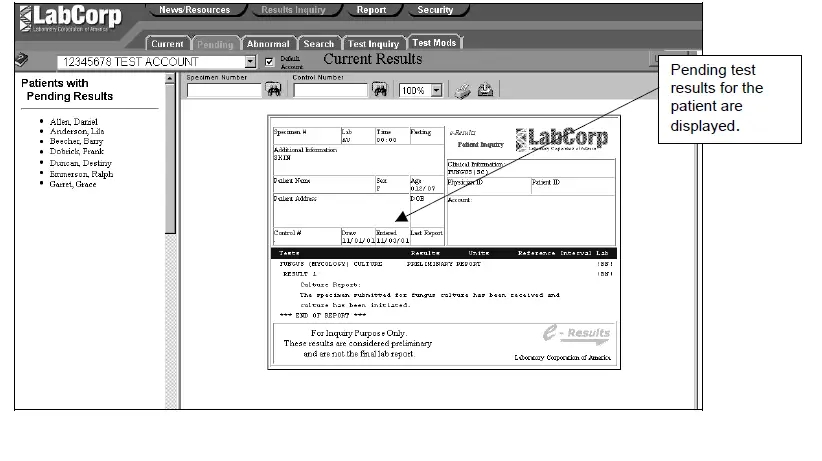
Task: Select patient Duncan, Destiny
Action: coord(81,163)
